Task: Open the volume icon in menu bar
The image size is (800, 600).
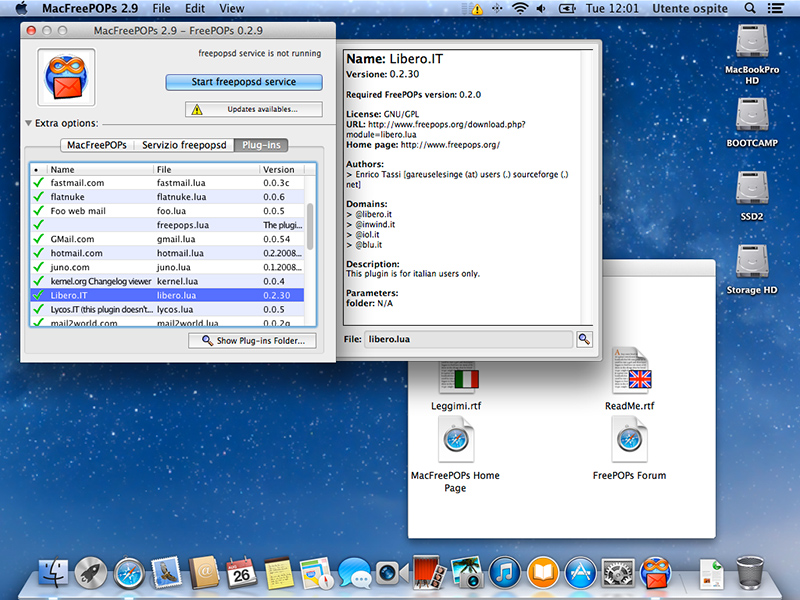Action: coord(541,9)
